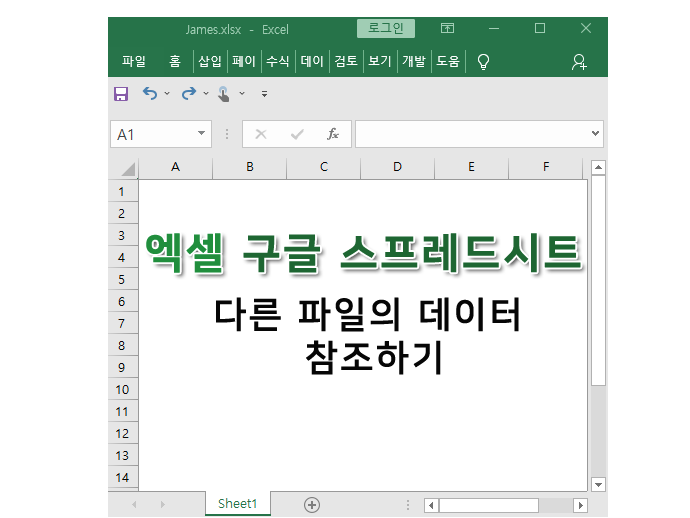Click horizontal scrollbar right arrow
Viewport: 690px width, 518px height.
[581, 505]
